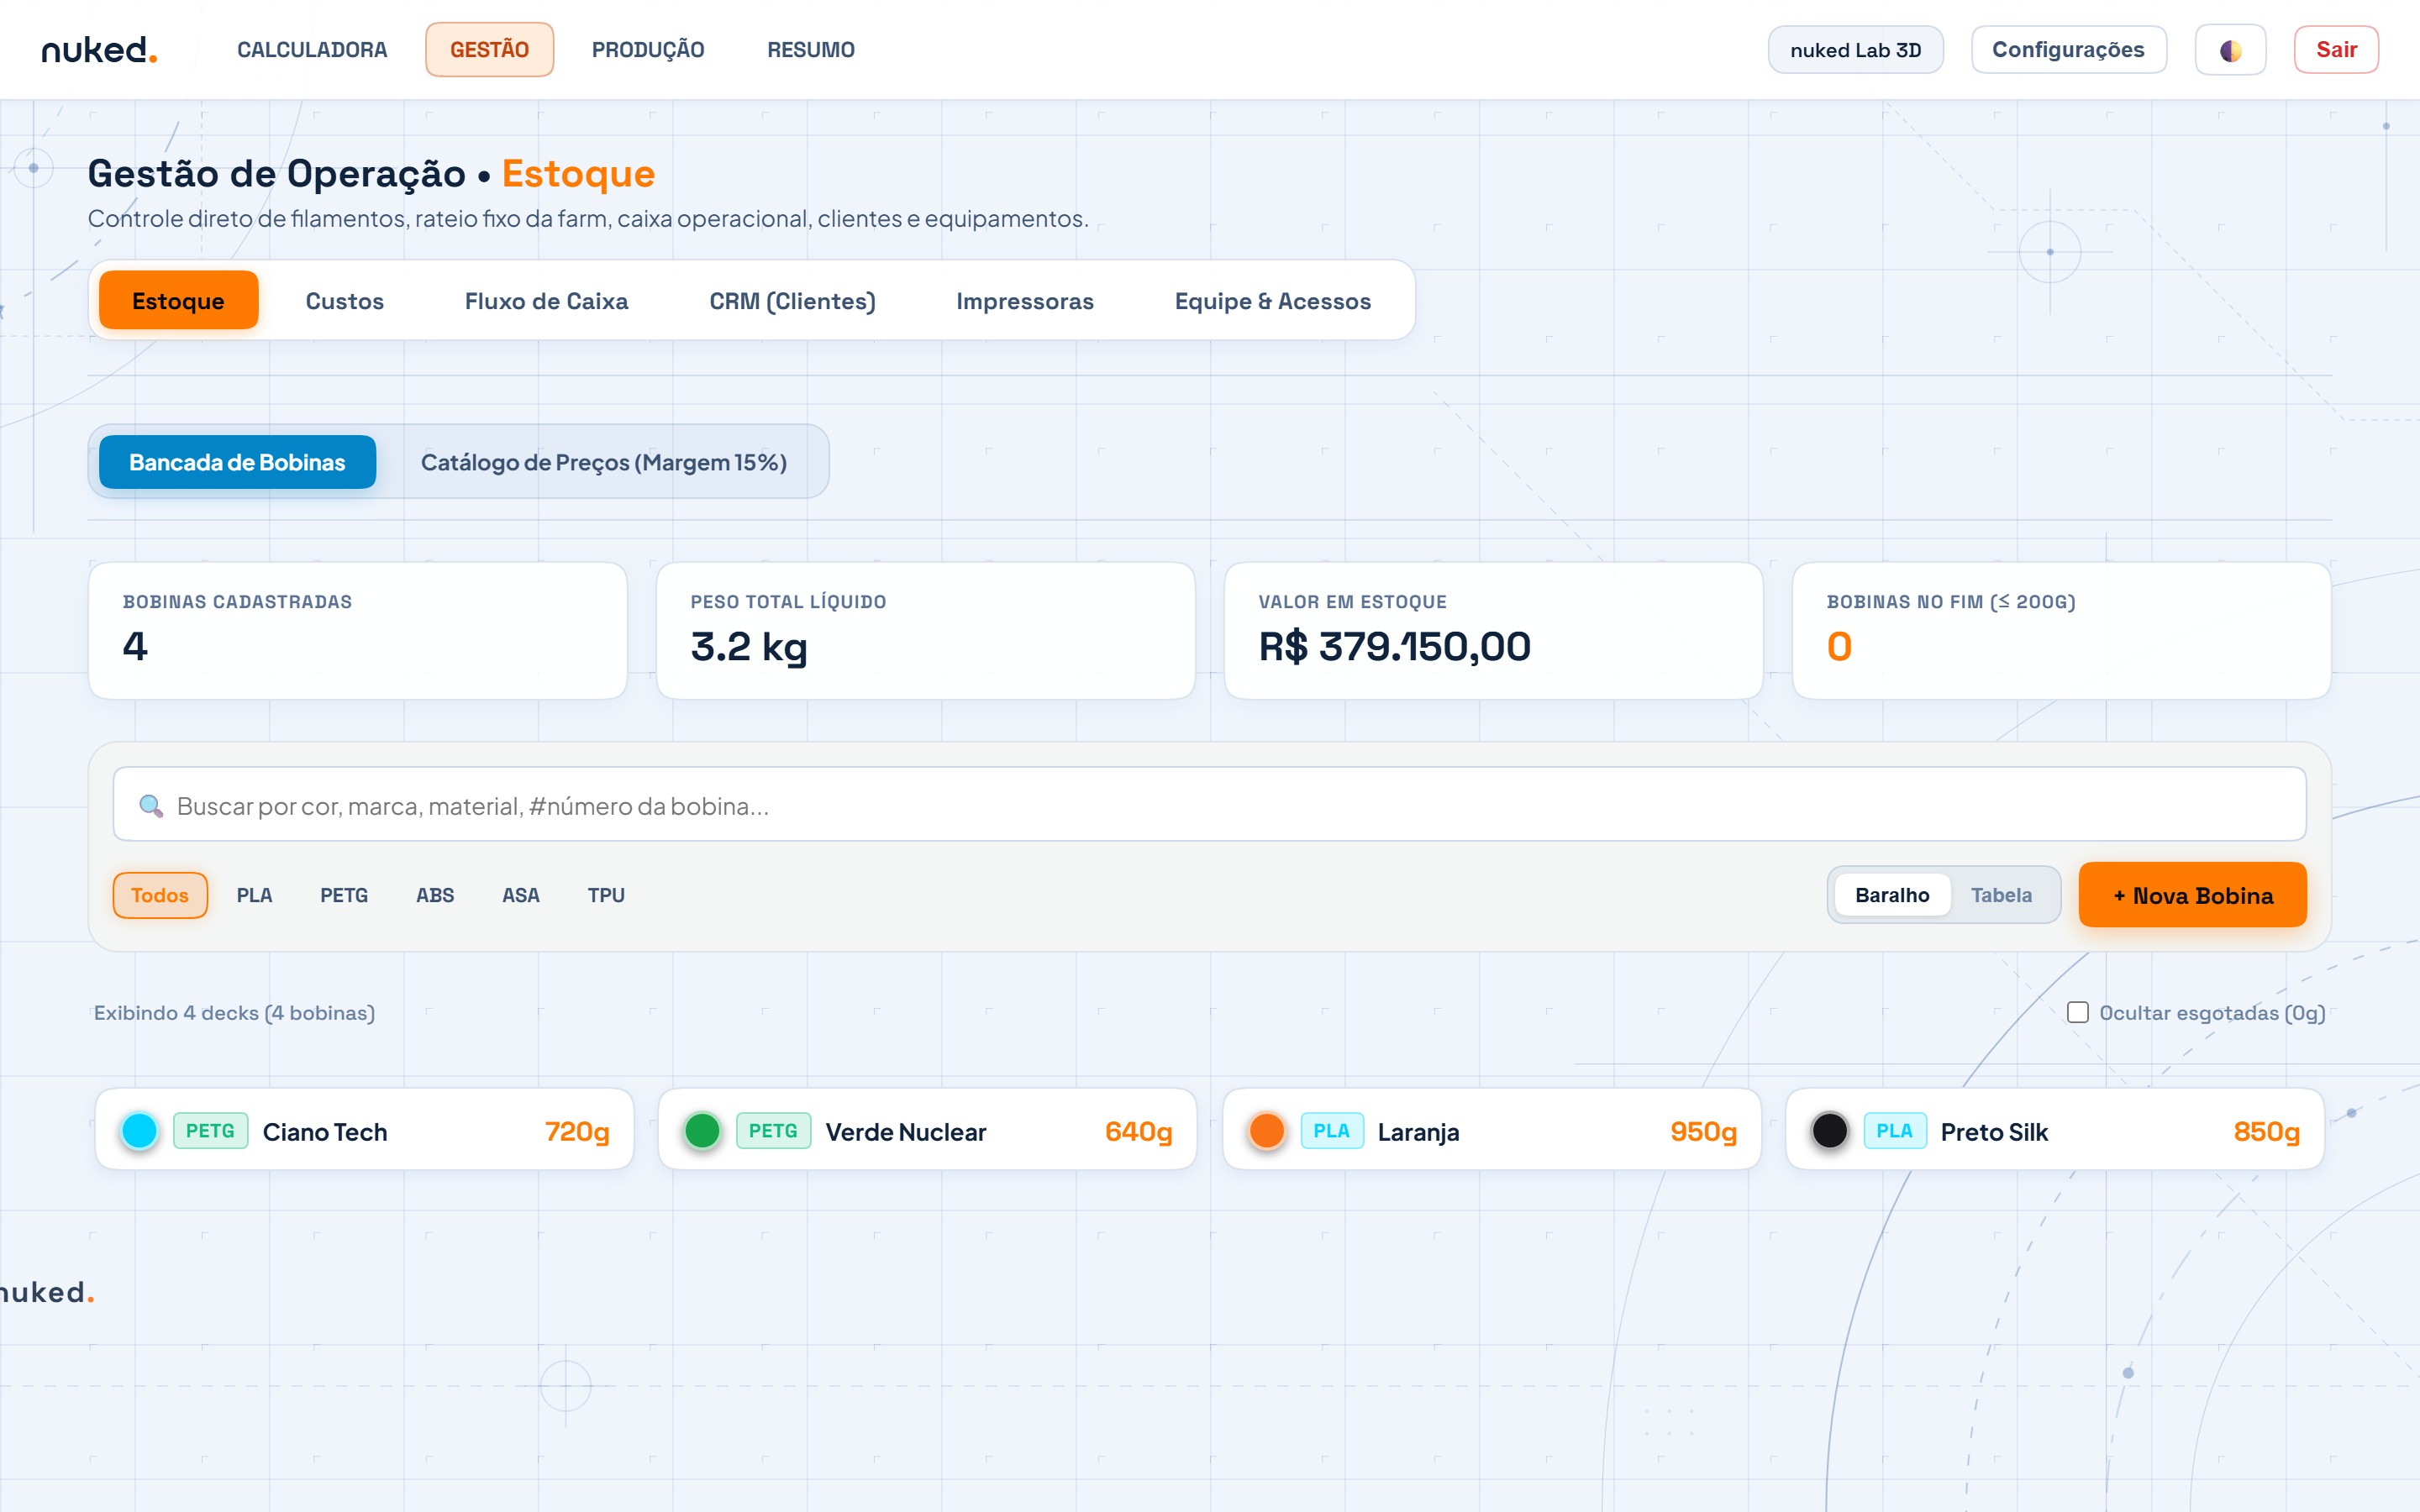Click the nuked logo in header
Image resolution: width=2420 pixels, height=1512 pixels.
(99, 49)
